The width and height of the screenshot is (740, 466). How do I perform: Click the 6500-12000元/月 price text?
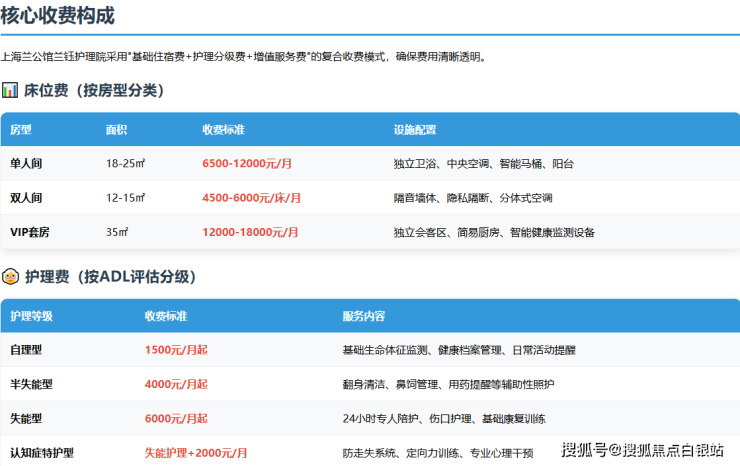(247, 164)
